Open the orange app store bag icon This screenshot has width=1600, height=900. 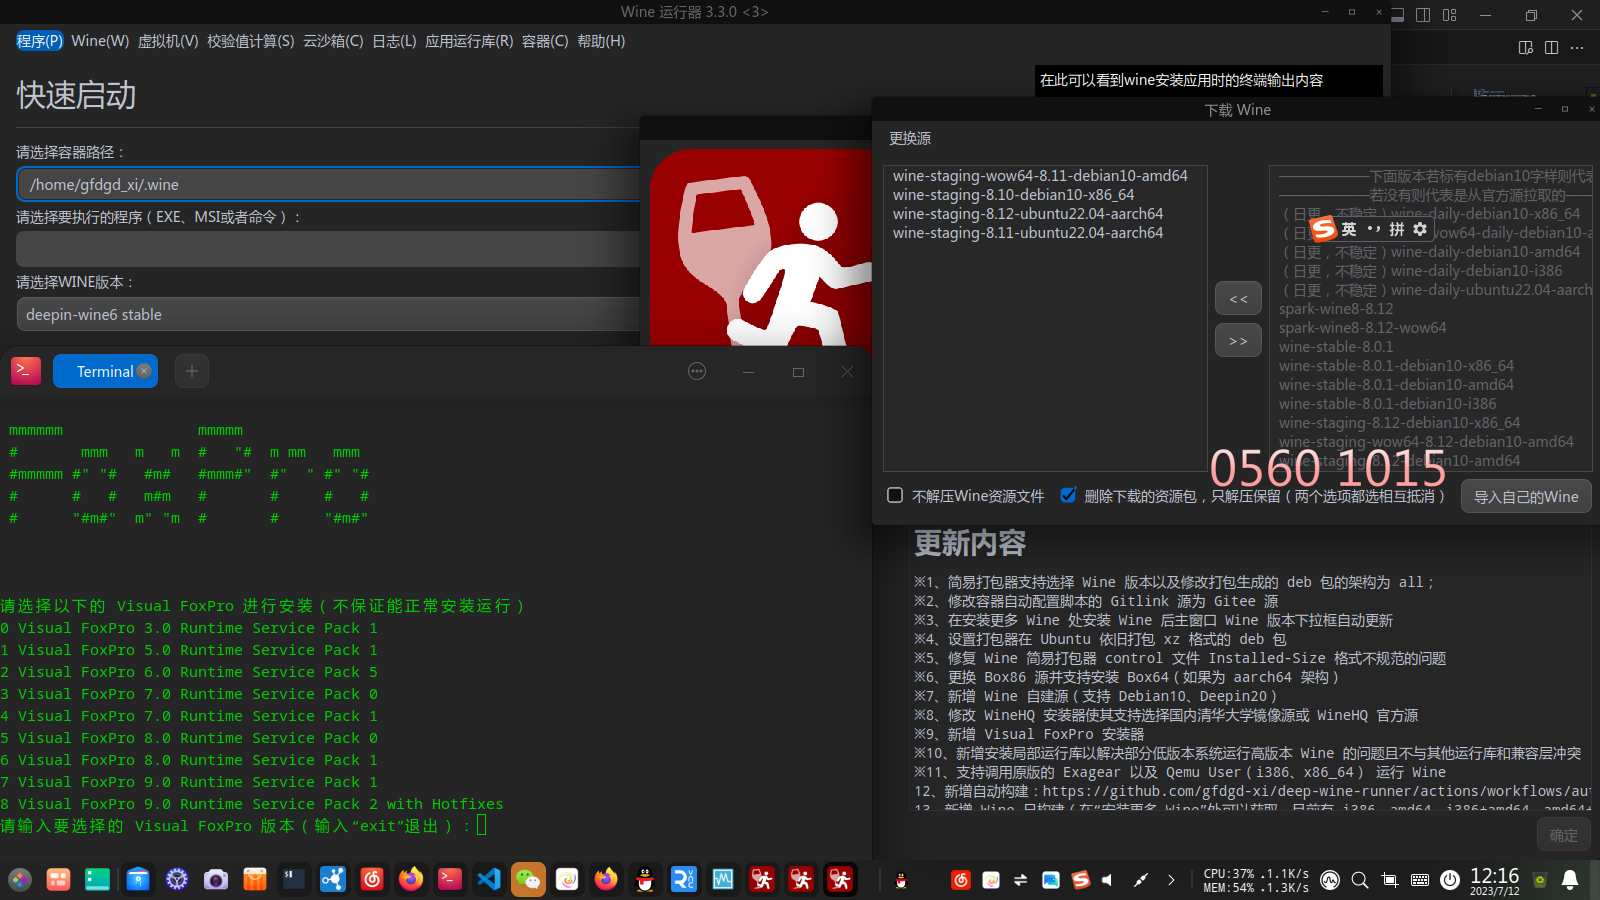tap(255, 879)
